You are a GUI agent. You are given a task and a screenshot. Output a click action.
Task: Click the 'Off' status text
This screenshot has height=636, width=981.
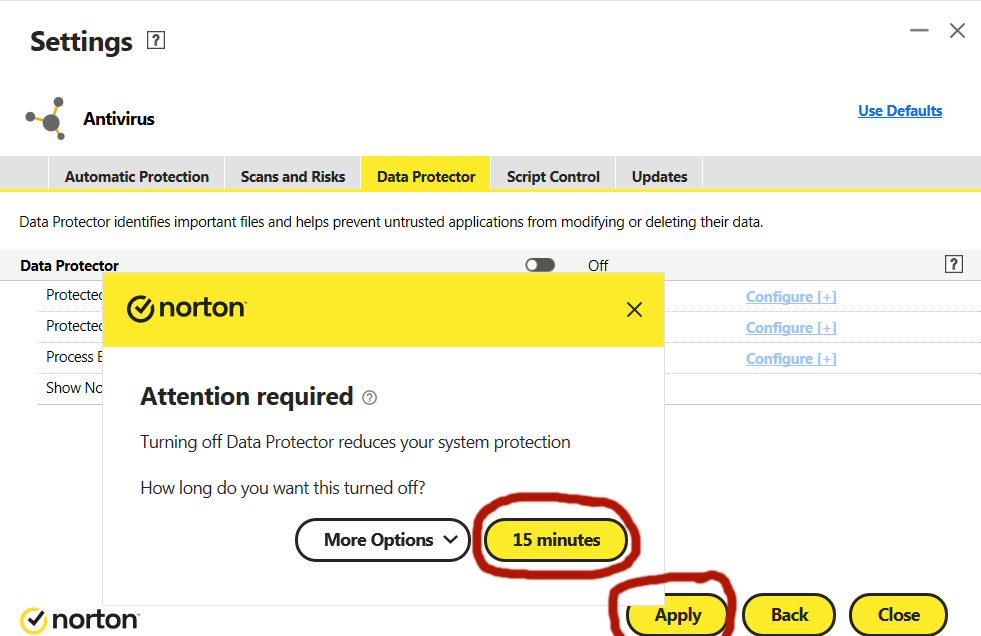click(x=597, y=266)
